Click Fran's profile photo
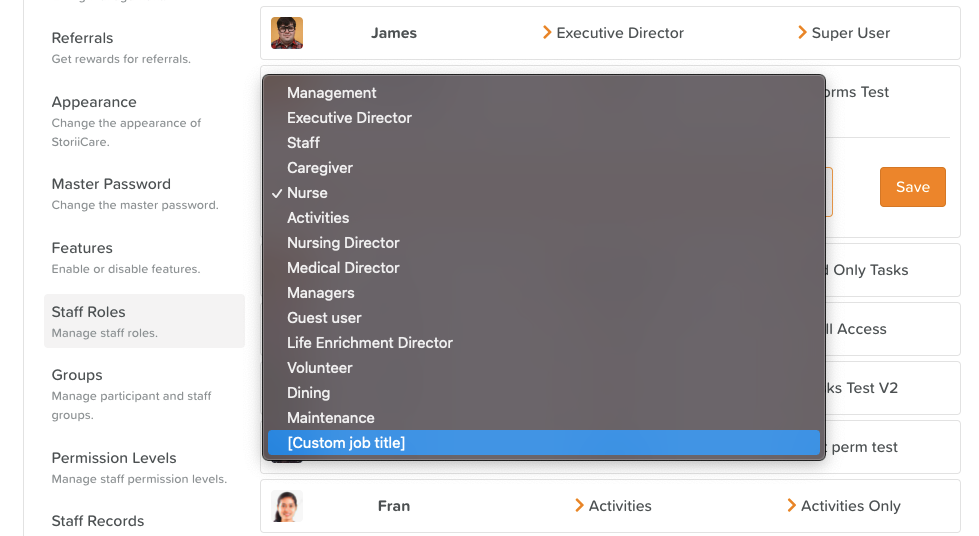979x536 pixels. click(x=287, y=506)
